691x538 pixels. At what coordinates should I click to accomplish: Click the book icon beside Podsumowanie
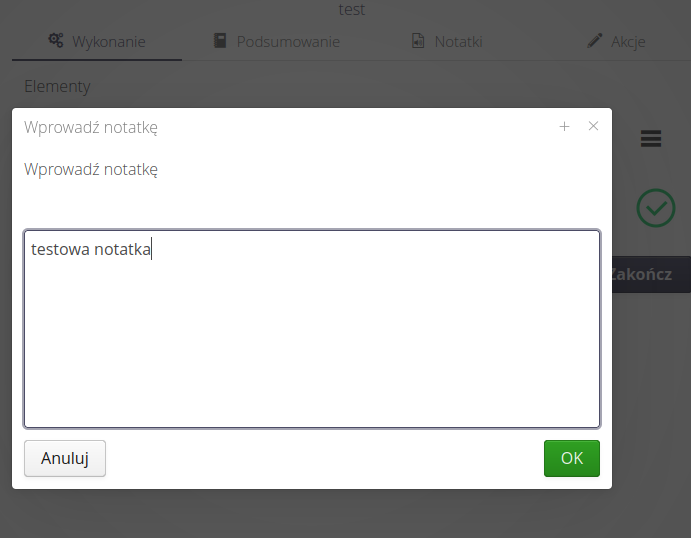coord(220,41)
